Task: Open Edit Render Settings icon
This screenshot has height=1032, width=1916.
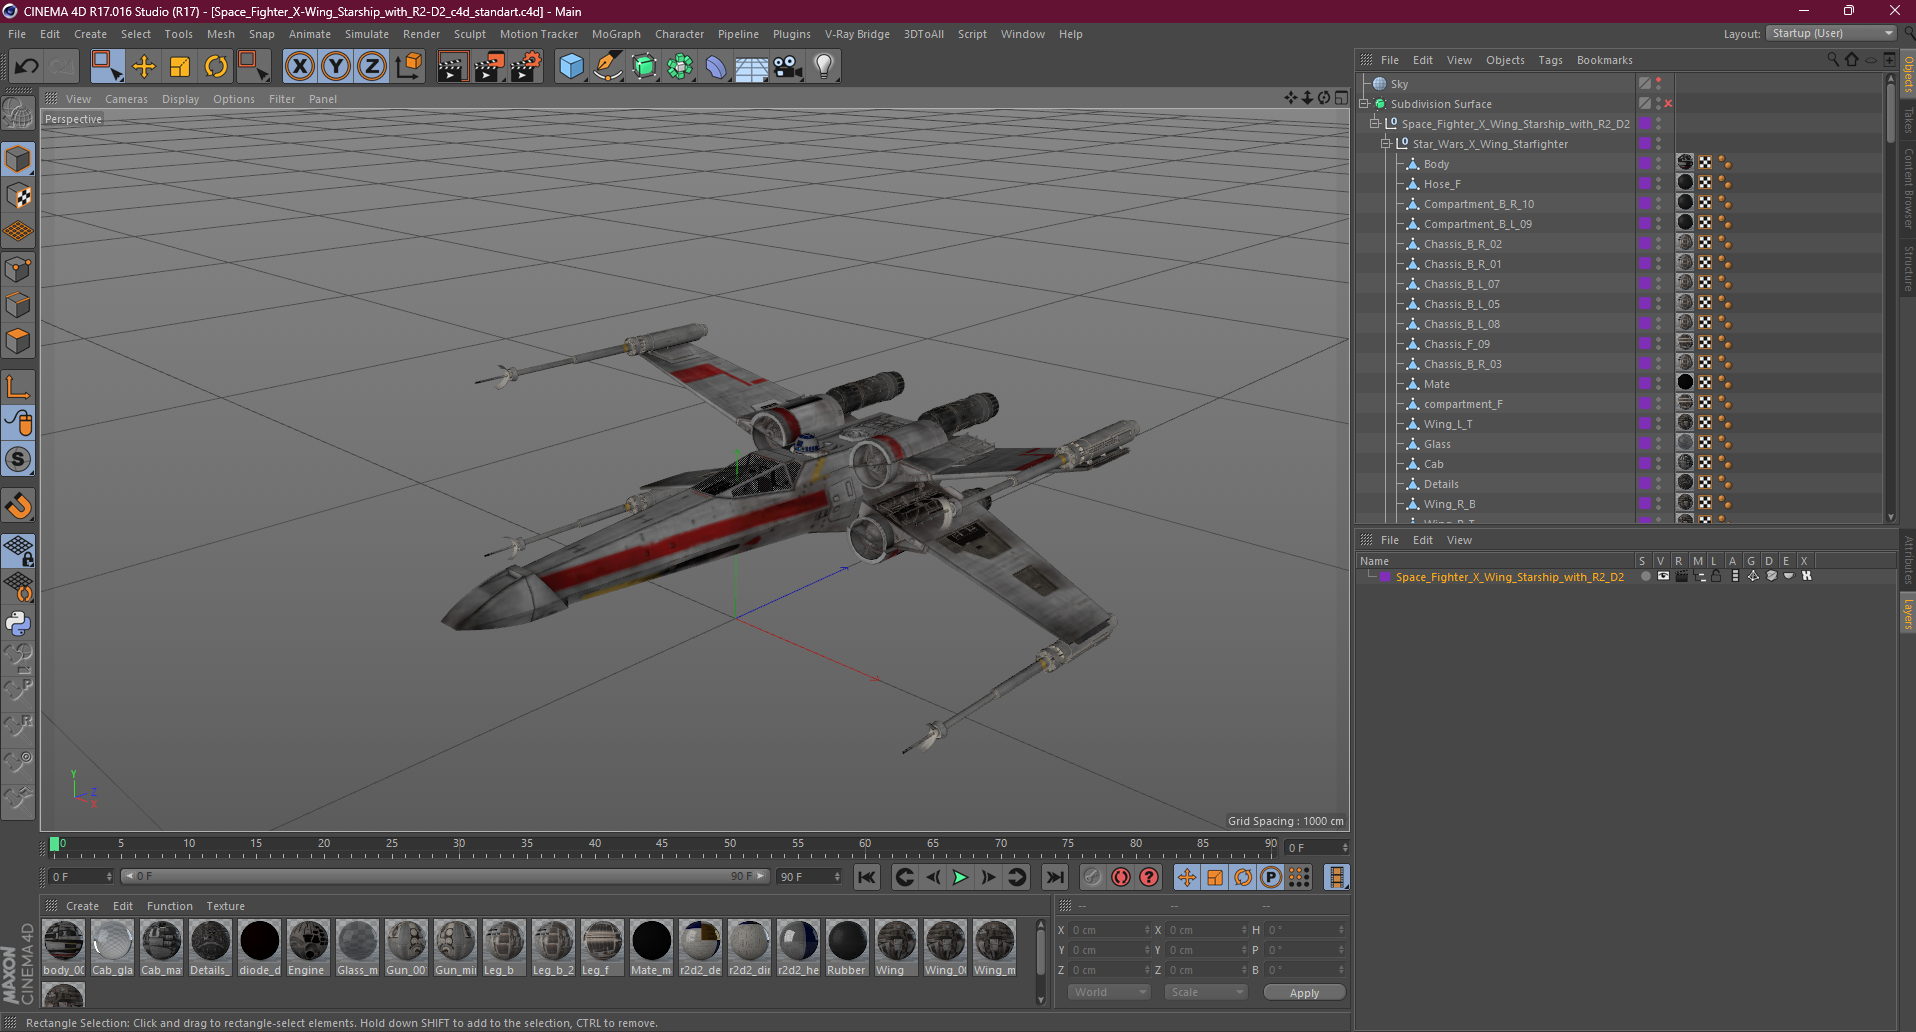Action: (526, 67)
